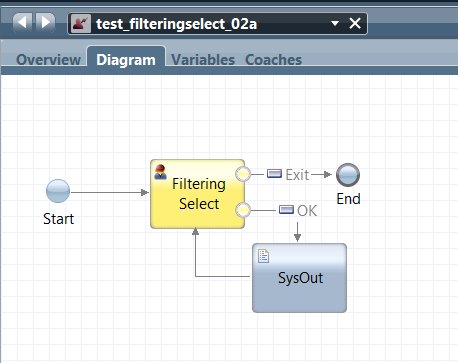
Task: Select the OK flow label
Action: [x=307, y=211]
